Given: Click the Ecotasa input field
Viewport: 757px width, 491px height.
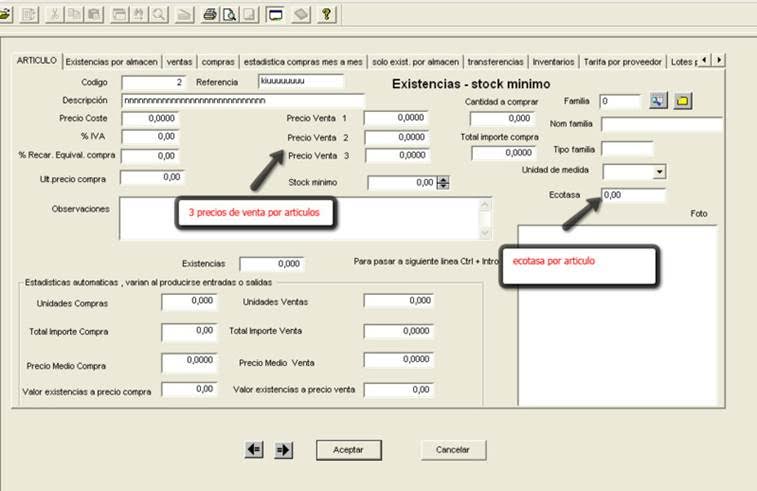Looking at the screenshot, I should pos(634,196).
